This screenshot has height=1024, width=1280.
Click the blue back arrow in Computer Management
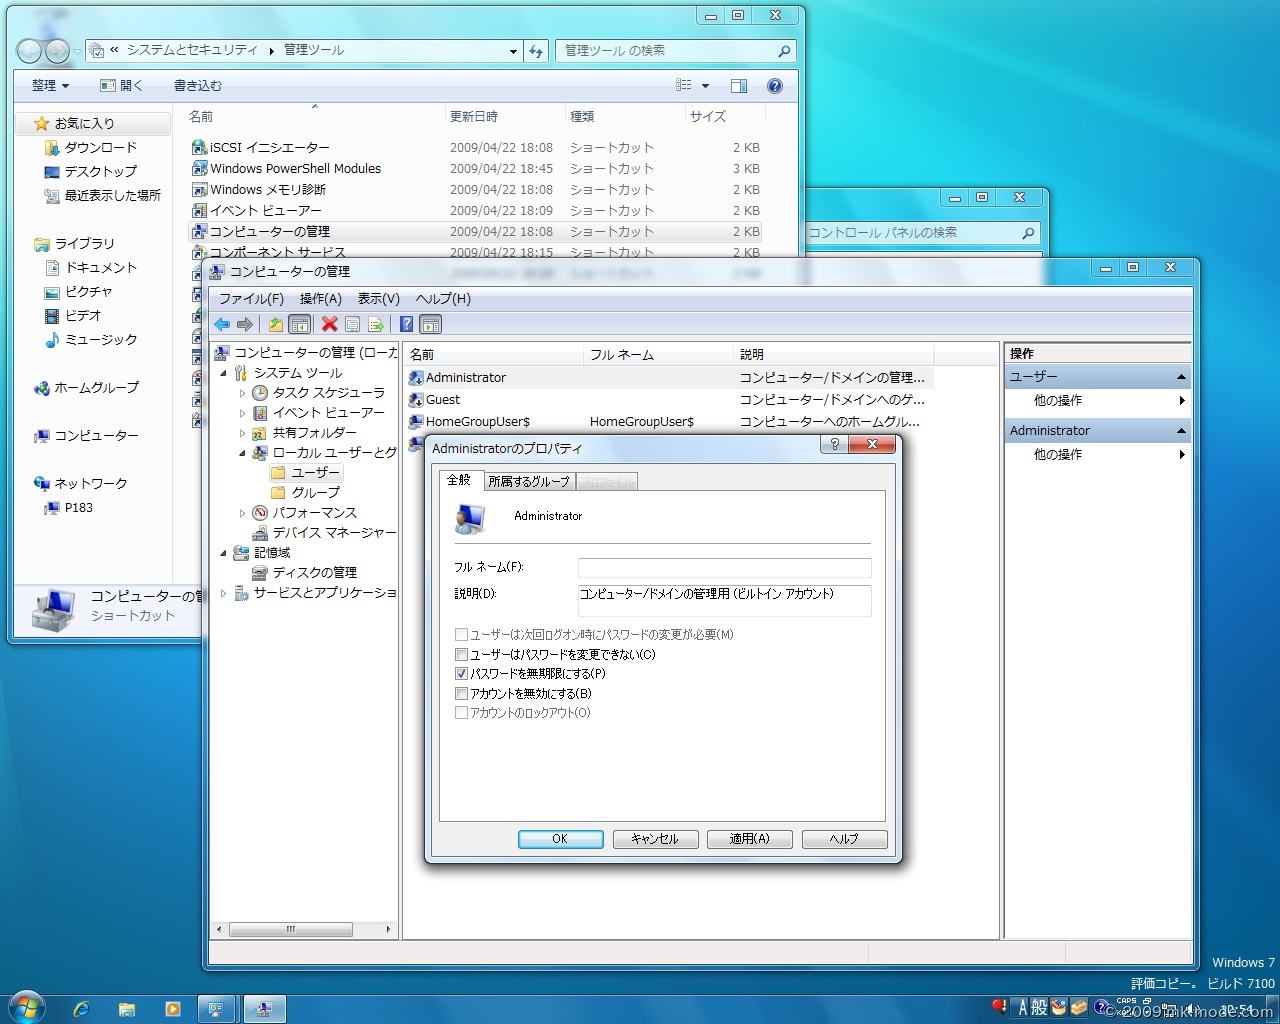click(222, 324)
